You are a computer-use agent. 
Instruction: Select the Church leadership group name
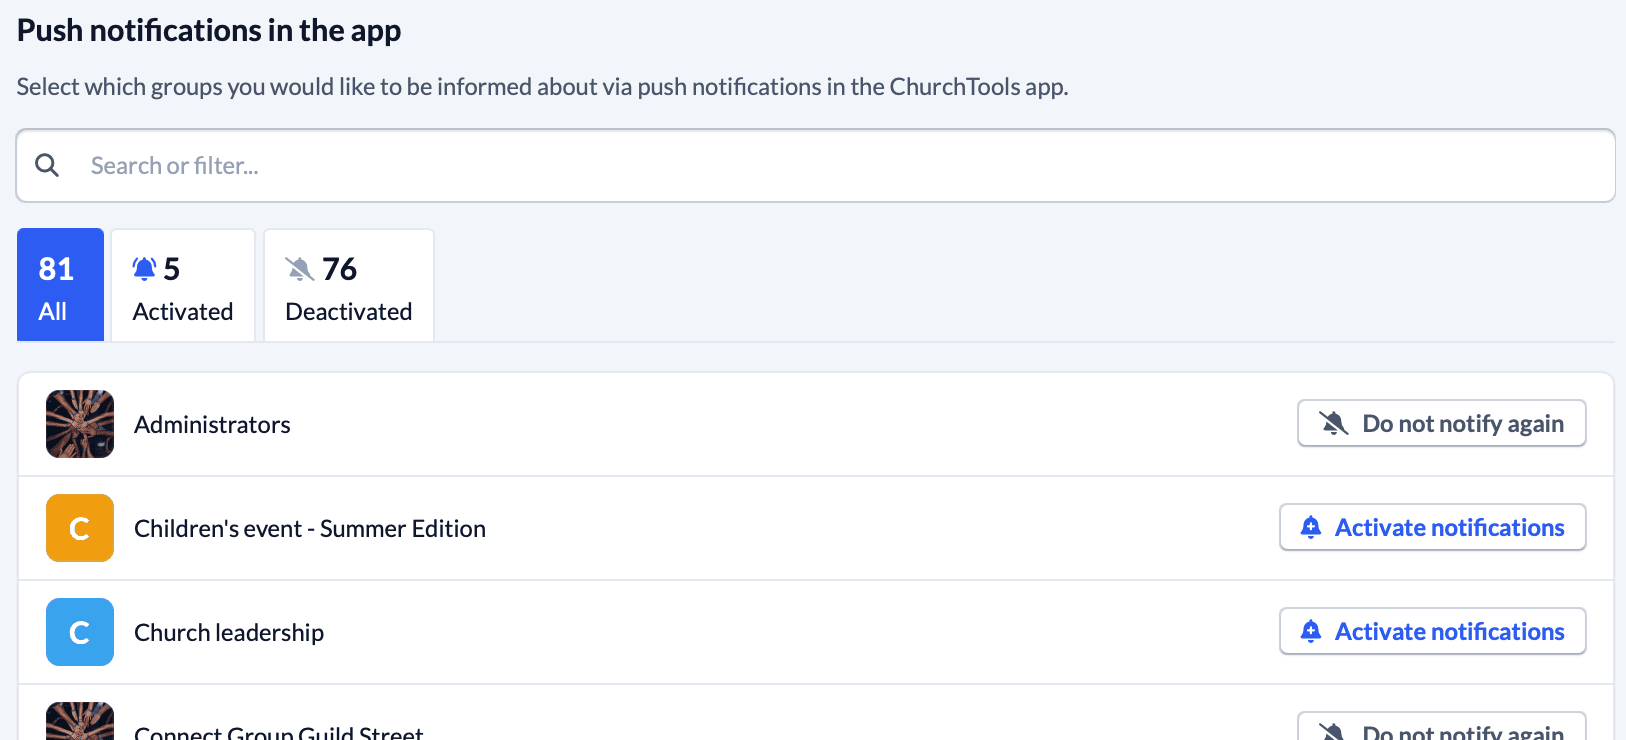229,633
